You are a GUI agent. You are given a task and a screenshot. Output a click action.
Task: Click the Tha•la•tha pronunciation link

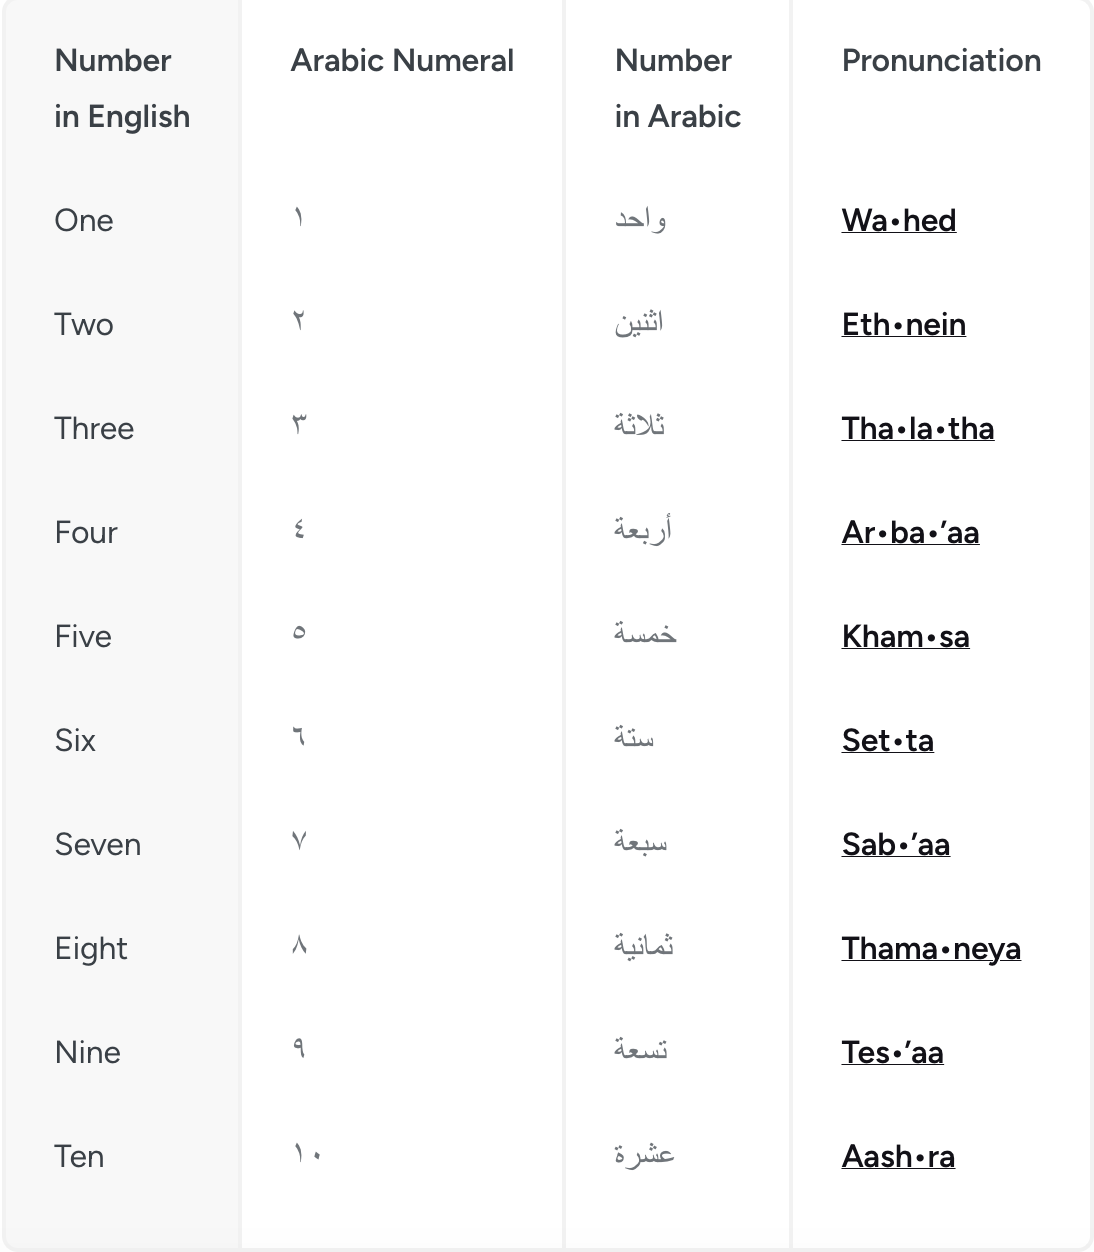click(x=917, y=428)
